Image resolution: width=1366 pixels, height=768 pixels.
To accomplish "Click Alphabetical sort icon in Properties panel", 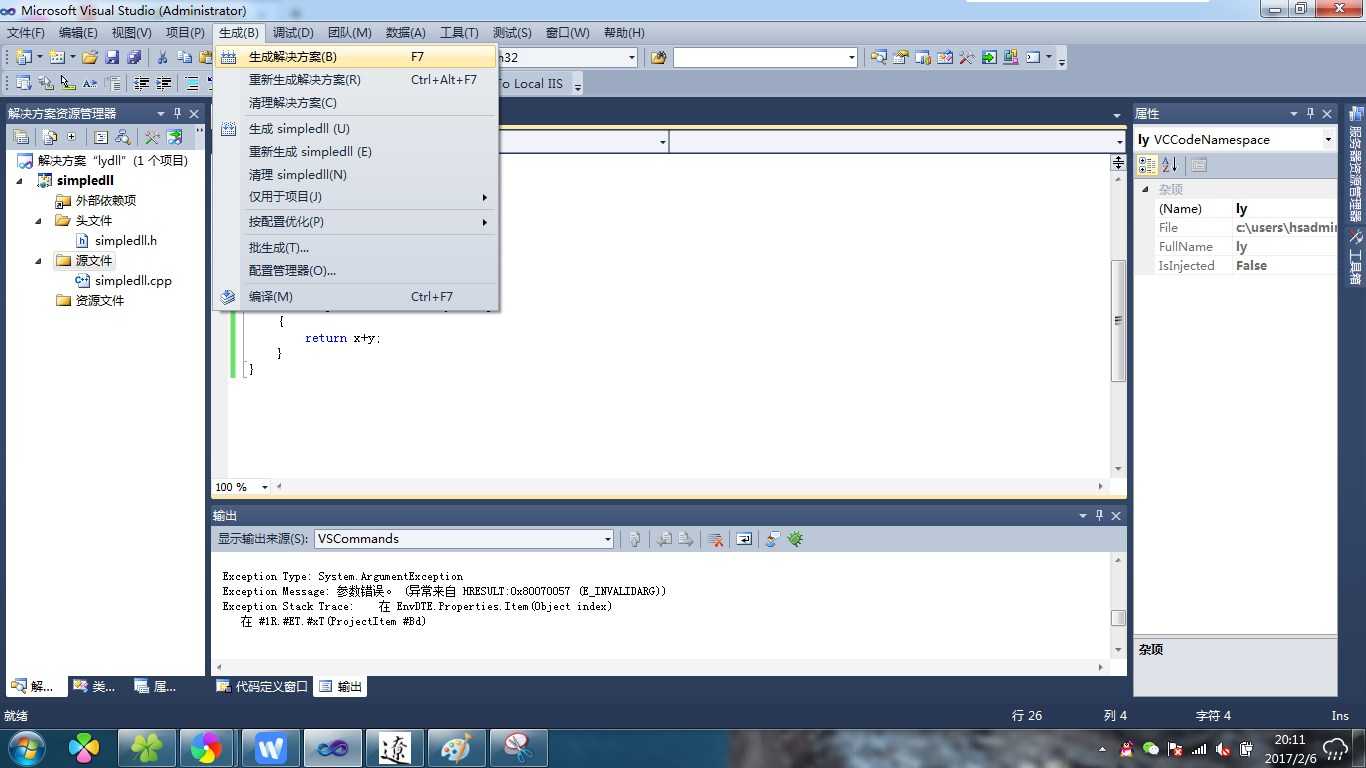I will (x=1169, y=165).
